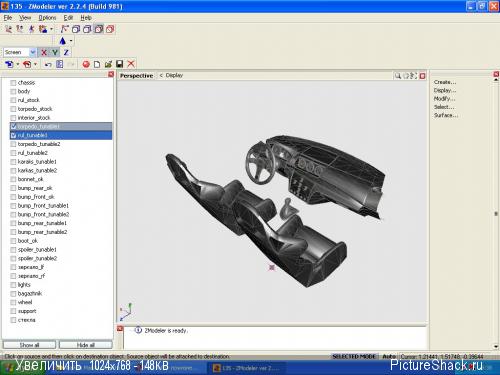Switch to edges editing level icon

tap(20, 29)
